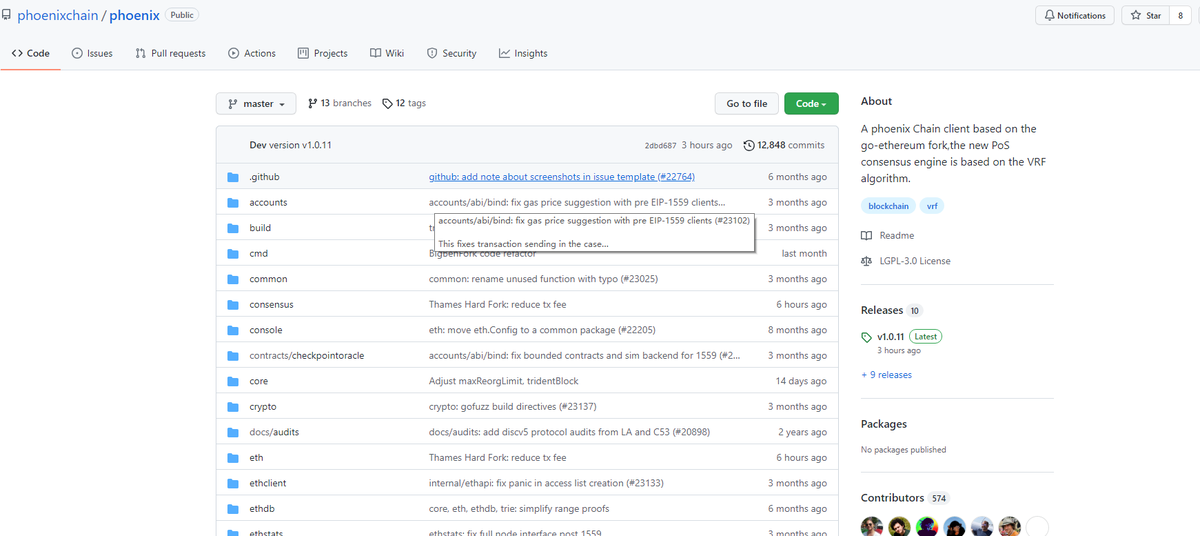1200x536 pixels.
Task: View the 13 branches link
Action: point(340,104)
